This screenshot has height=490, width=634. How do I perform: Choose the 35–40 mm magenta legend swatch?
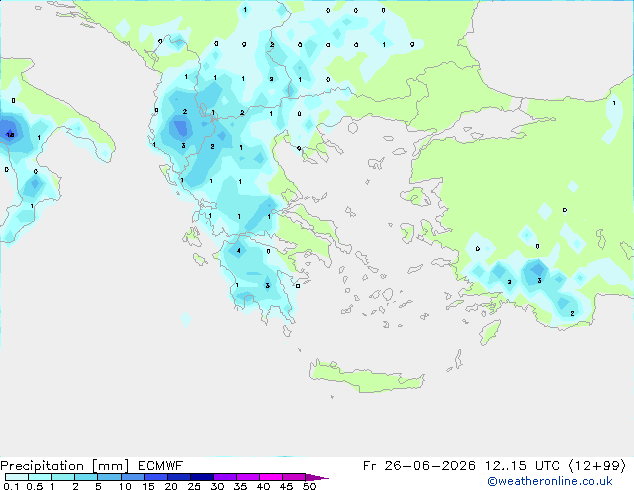pos(248,477)
